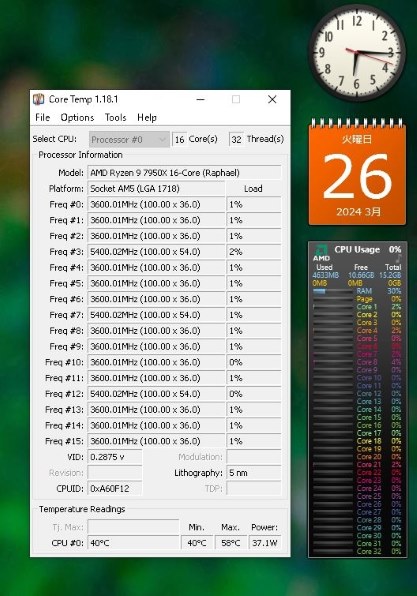Viewport: 417px width, 596px height.
Task: Click the 16 Core(s) count field
Action: pyautogui.click(x=179, y=139)
